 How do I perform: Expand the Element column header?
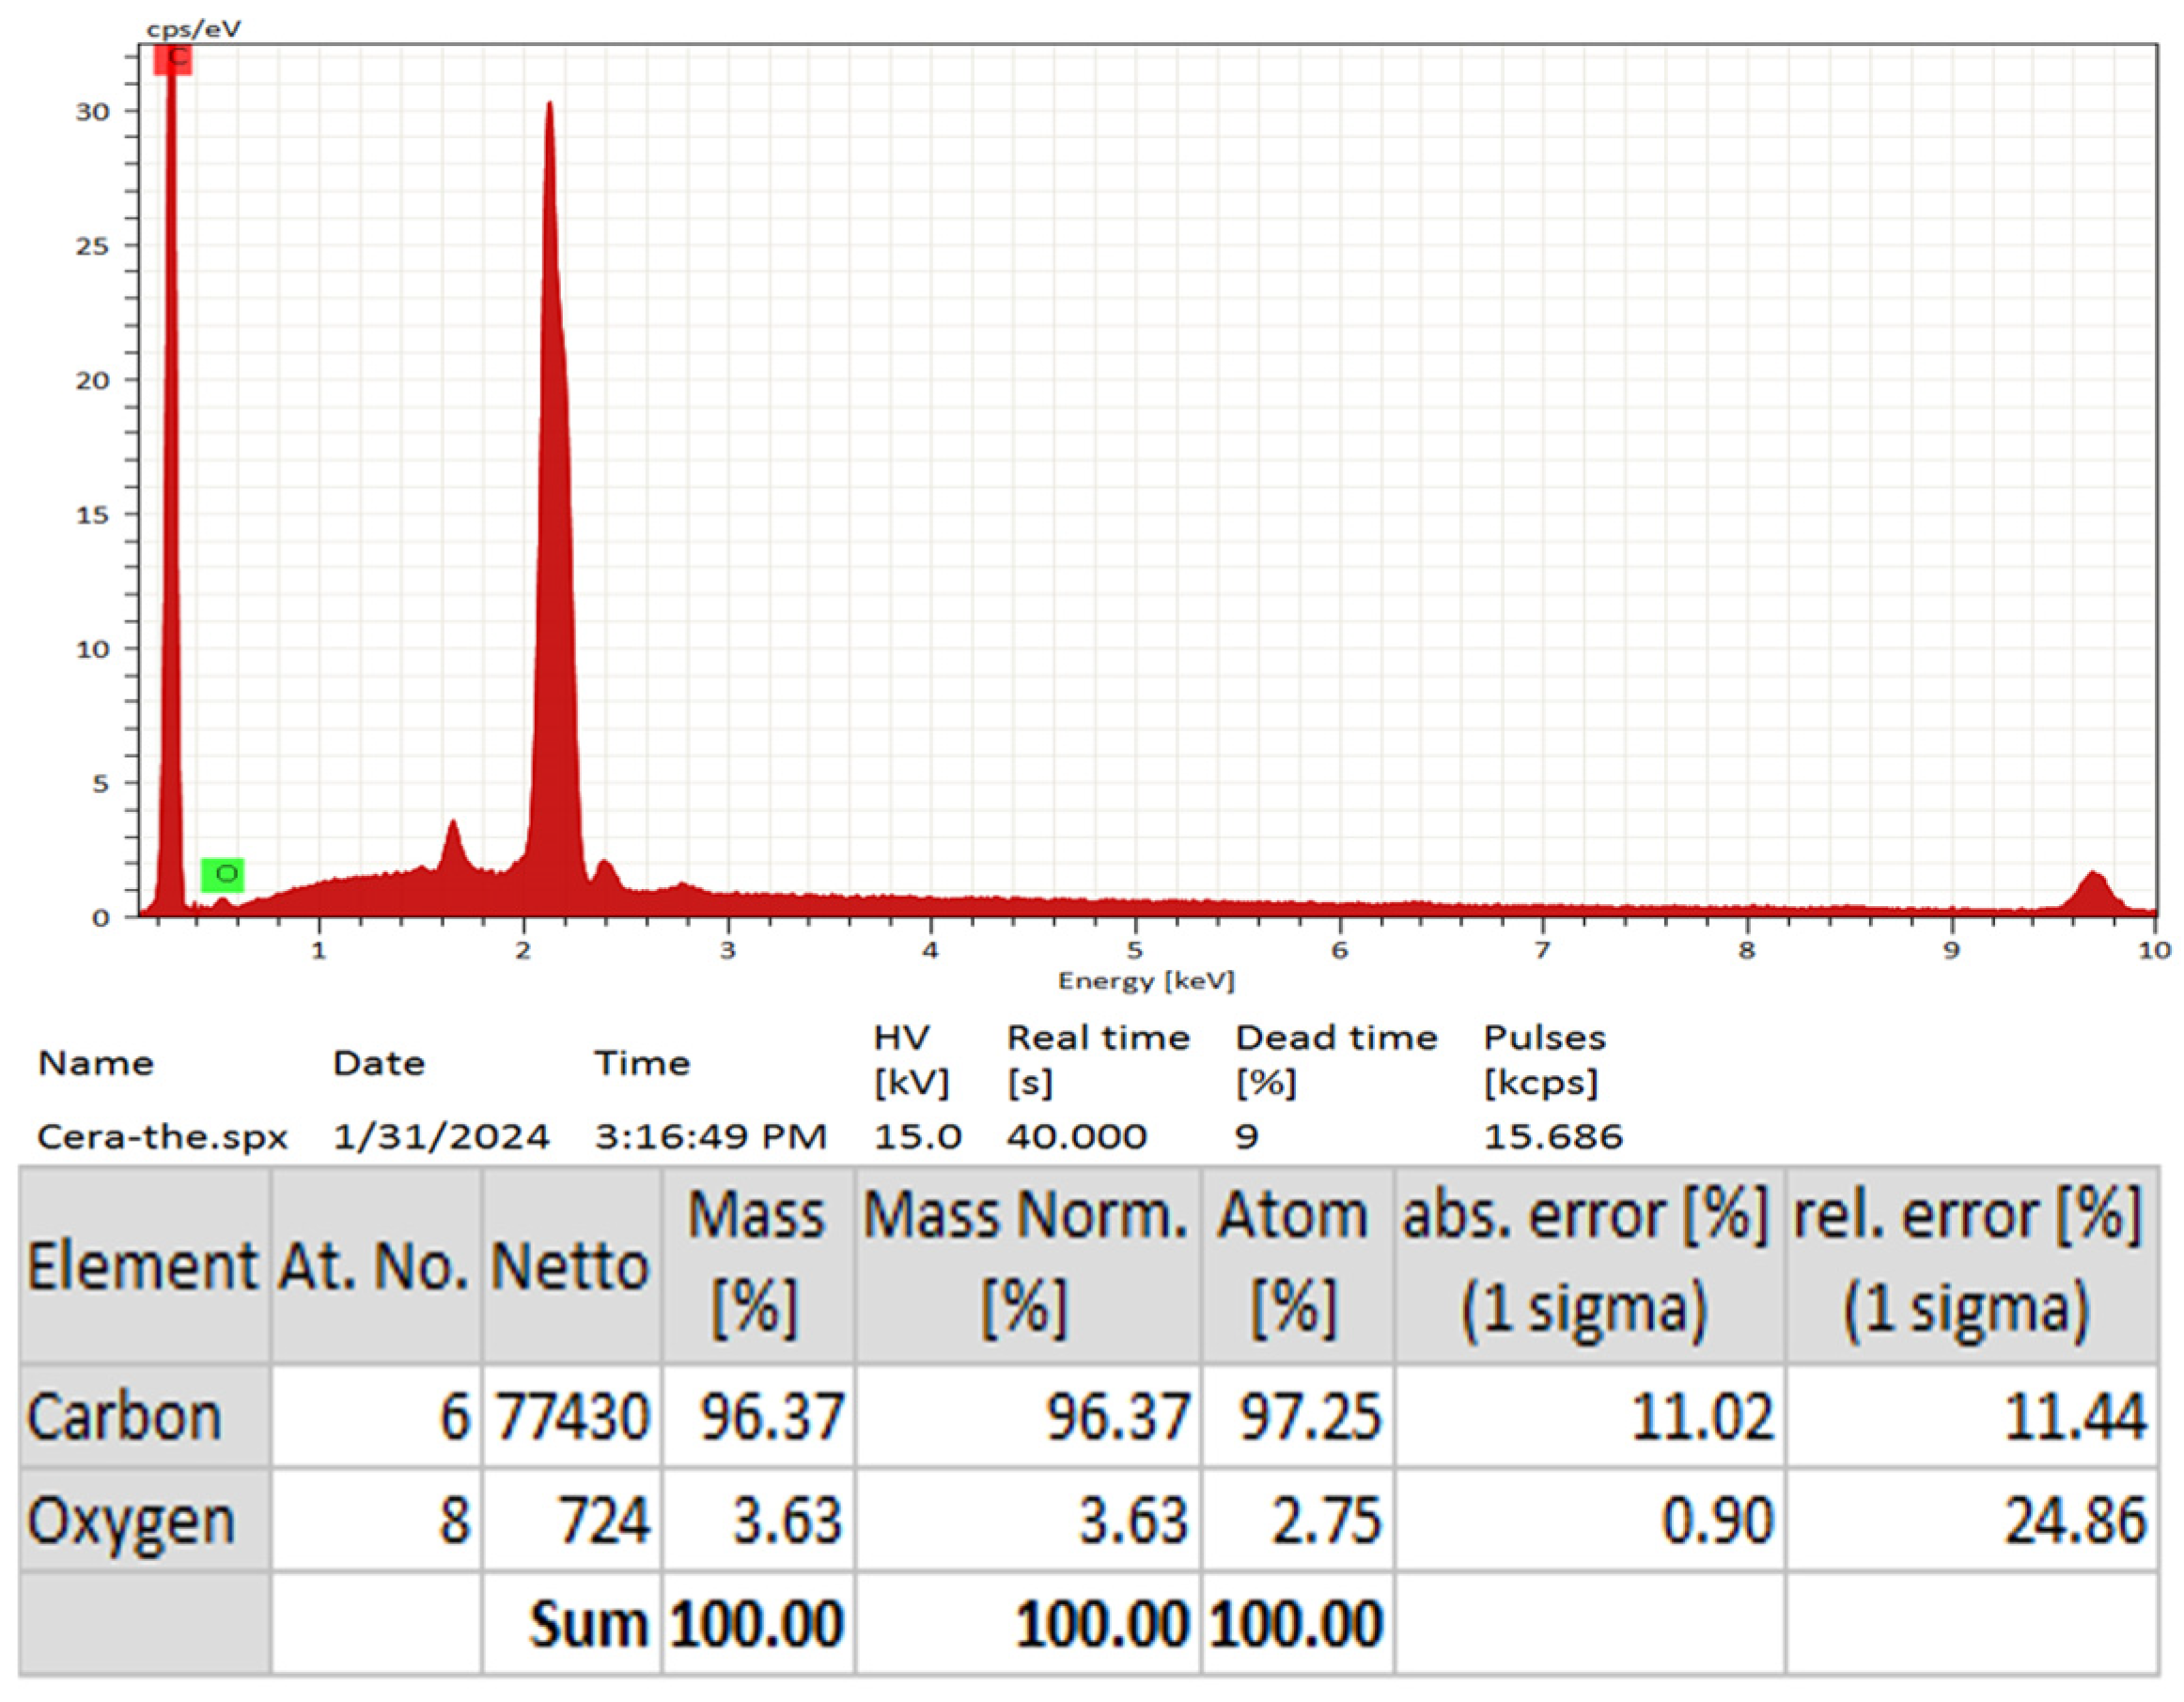point(145,1265)
